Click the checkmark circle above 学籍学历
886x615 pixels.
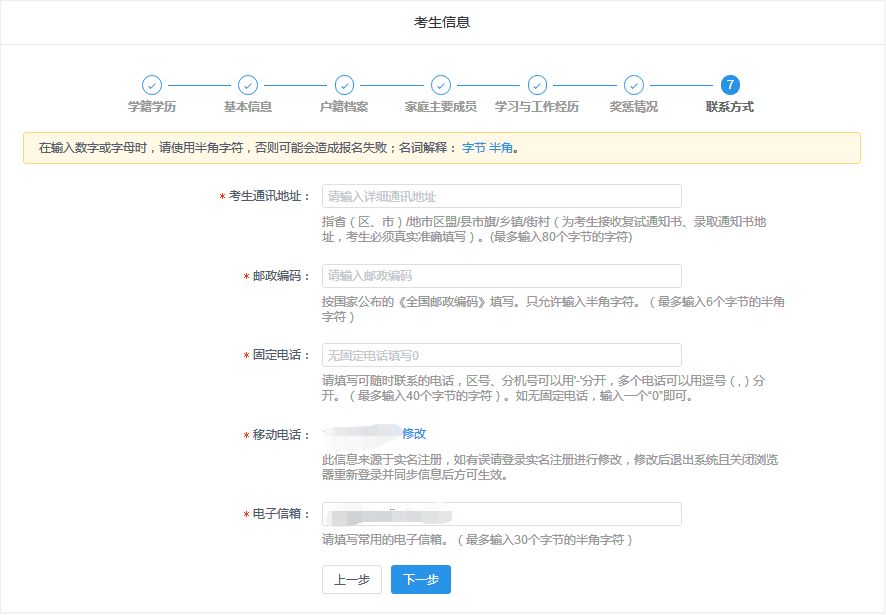click(x=151, y=85)
